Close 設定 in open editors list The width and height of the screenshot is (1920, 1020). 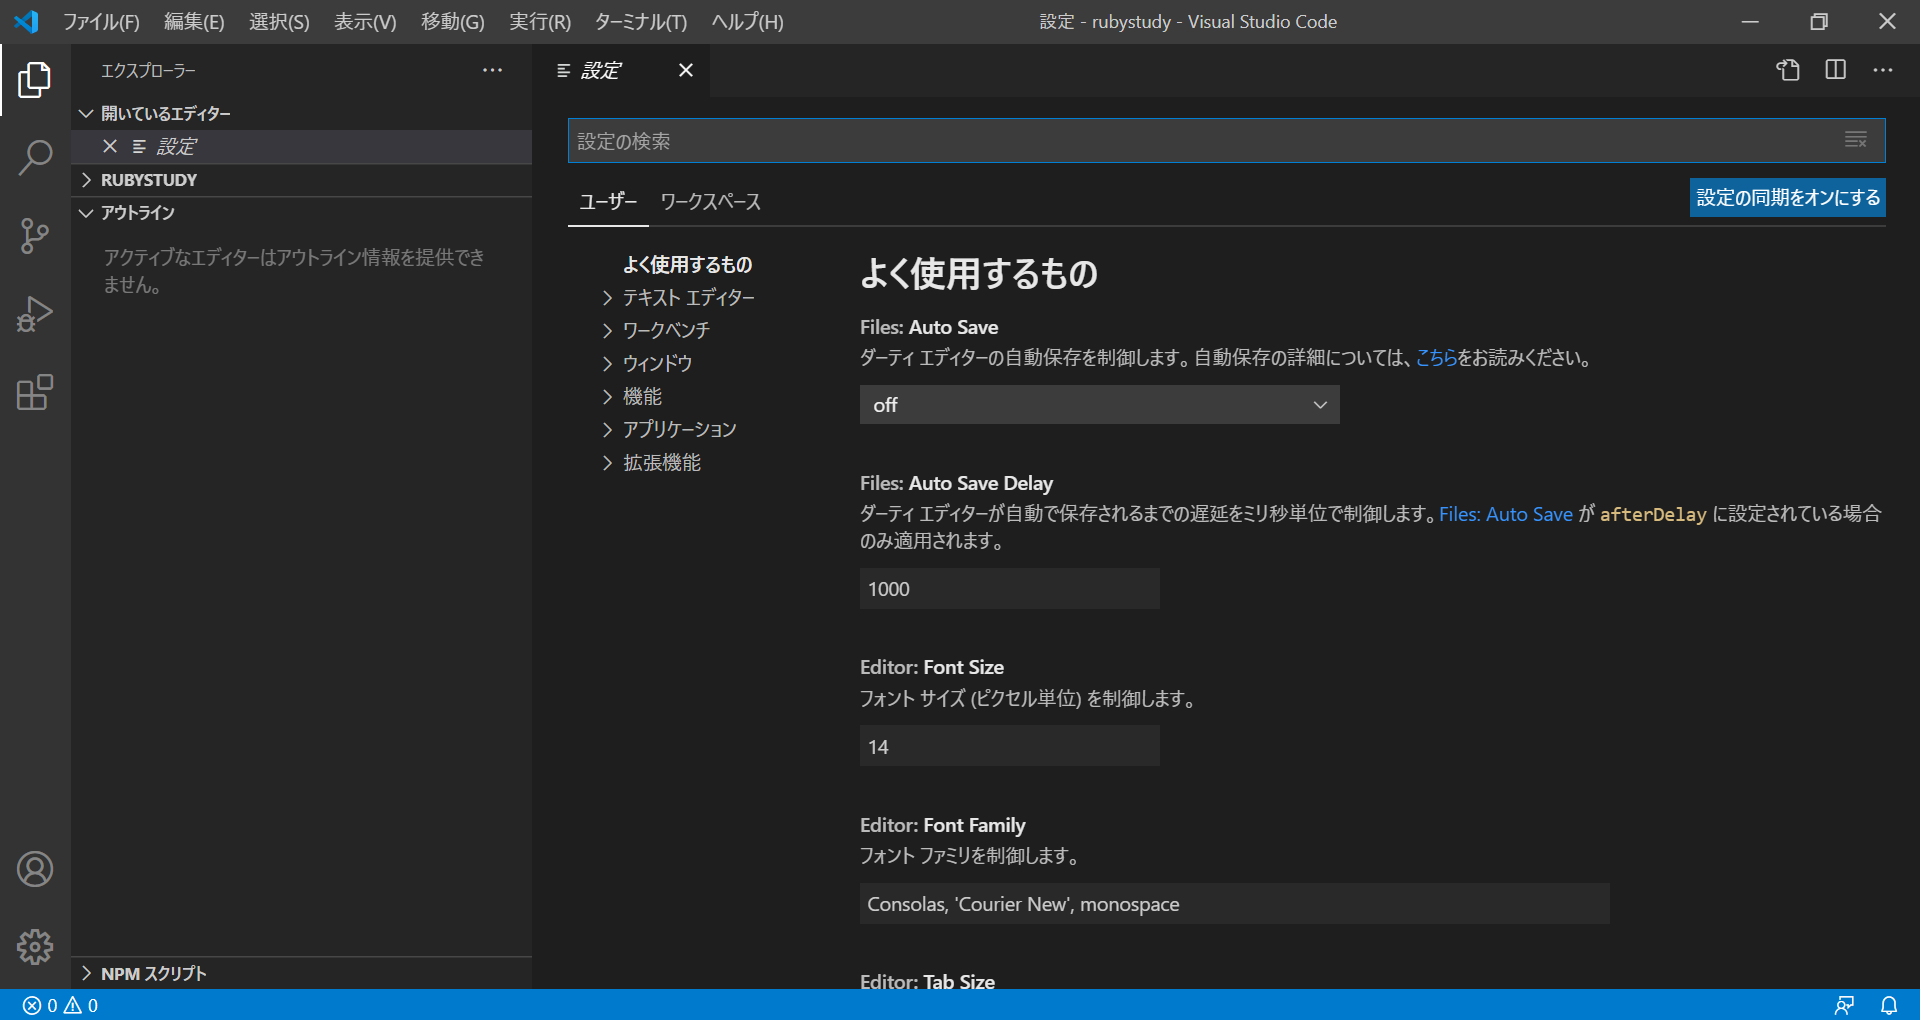pos(110,146)
